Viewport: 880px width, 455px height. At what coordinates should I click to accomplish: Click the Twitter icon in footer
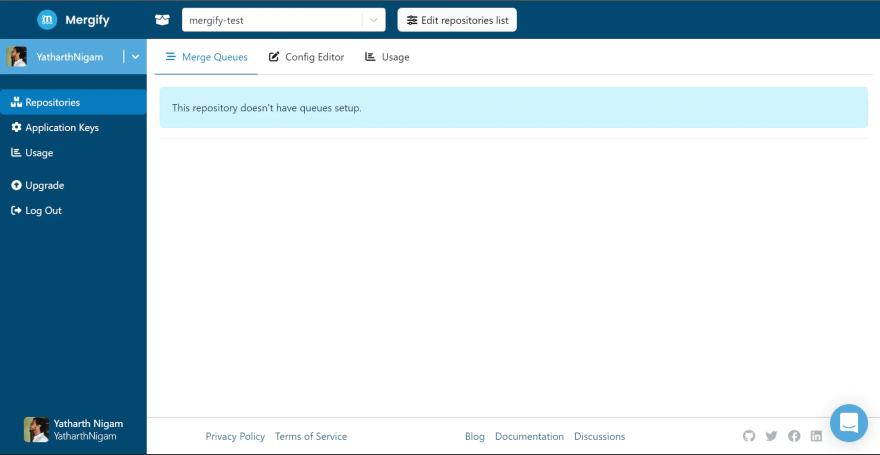coord(772,436)
